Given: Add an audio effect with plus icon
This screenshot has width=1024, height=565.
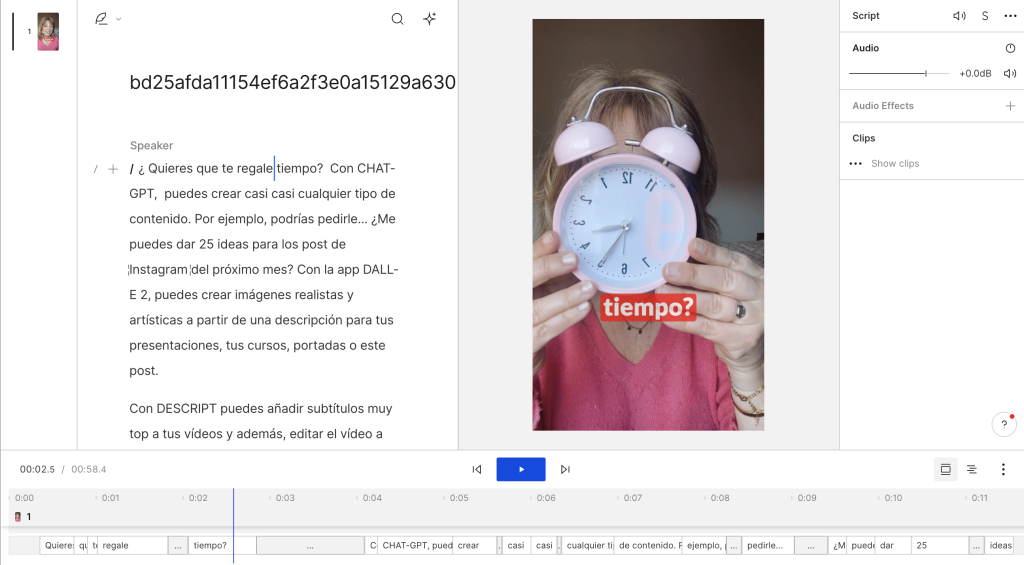Looking at the screenshot, I should tap(1010, 105).
